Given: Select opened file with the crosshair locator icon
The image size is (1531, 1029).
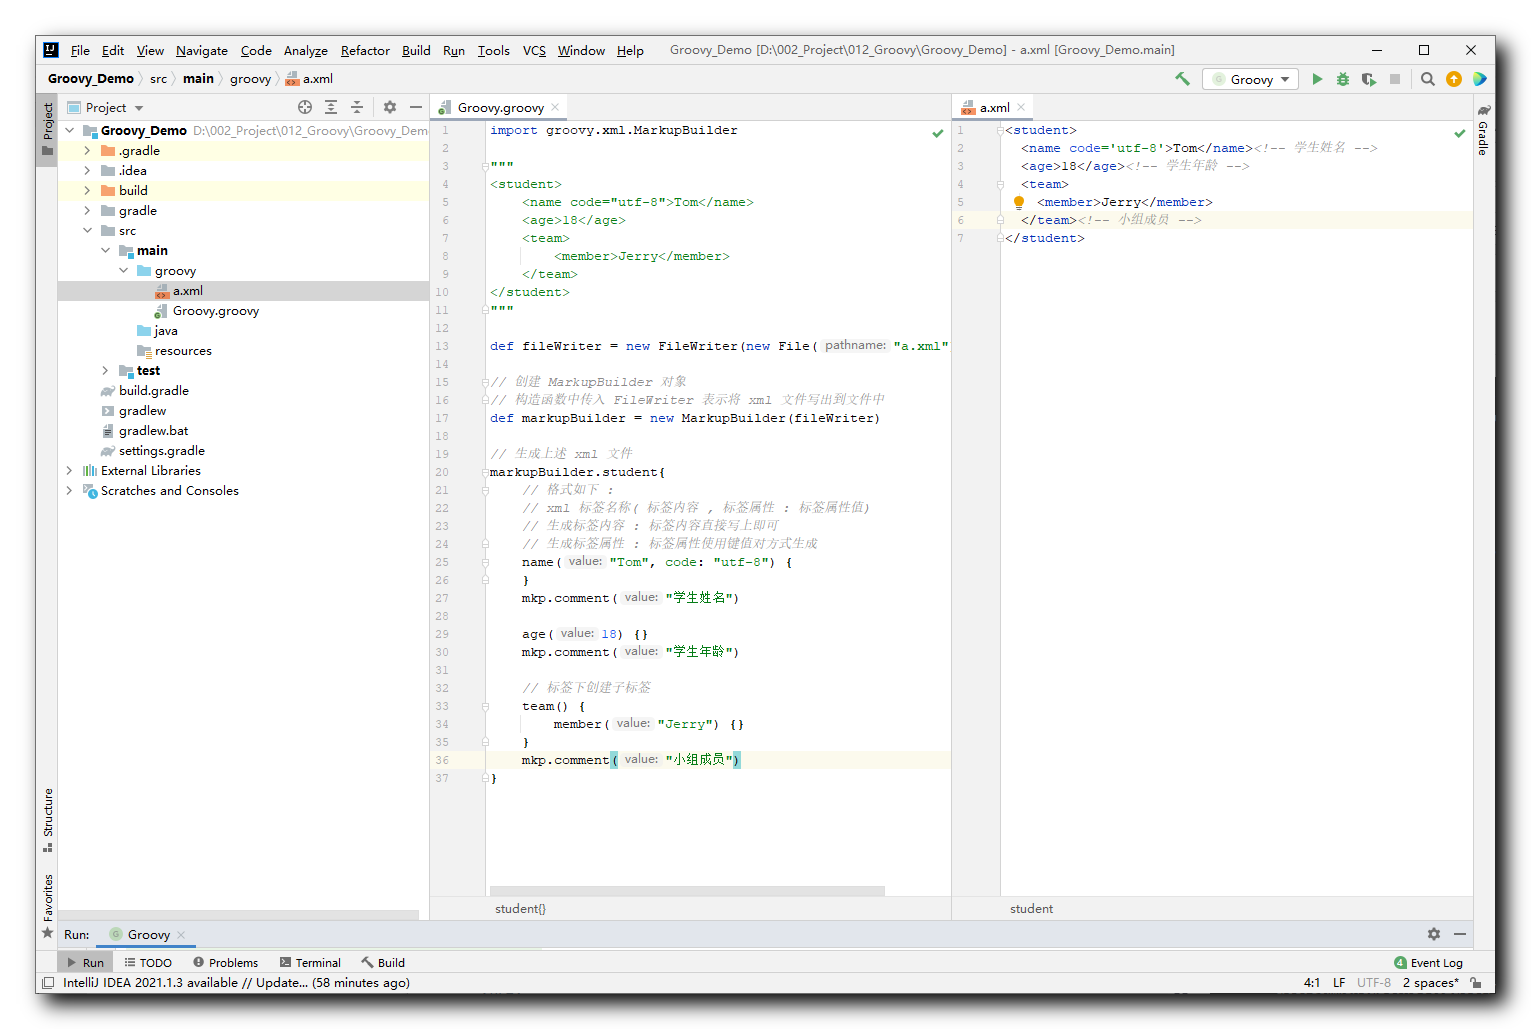Looking at the screenshot, I should pyautogui.click(x=304, y=107).
